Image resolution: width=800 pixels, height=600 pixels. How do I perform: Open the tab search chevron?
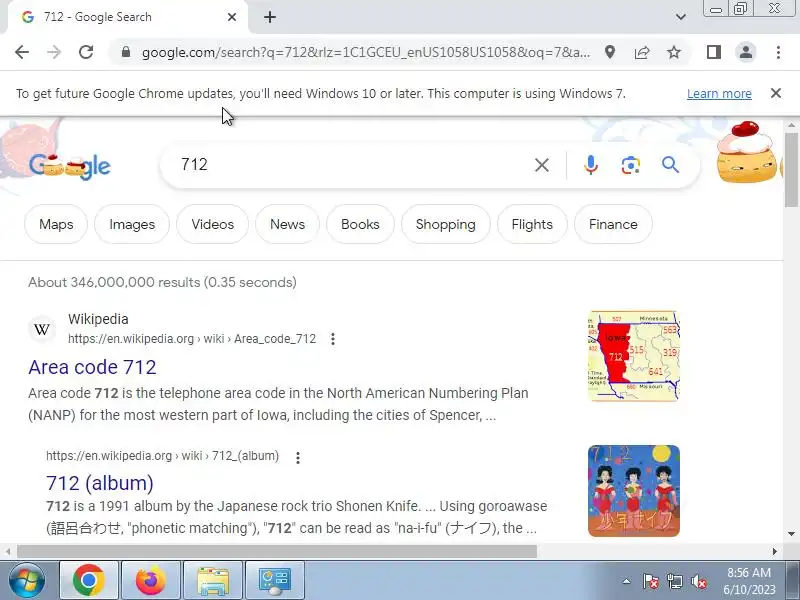point(681,17)
